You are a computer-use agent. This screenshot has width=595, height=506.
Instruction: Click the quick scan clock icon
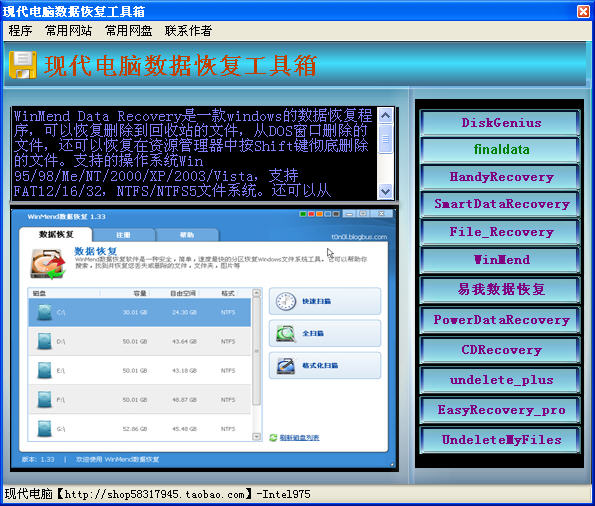pyautogui.click(x=286, y=301)
